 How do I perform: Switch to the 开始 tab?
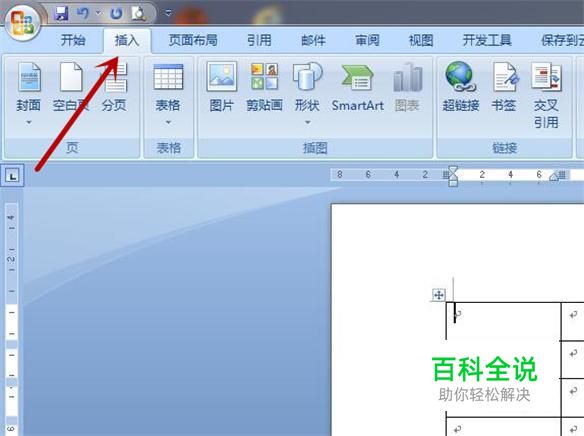coord(73,40)
